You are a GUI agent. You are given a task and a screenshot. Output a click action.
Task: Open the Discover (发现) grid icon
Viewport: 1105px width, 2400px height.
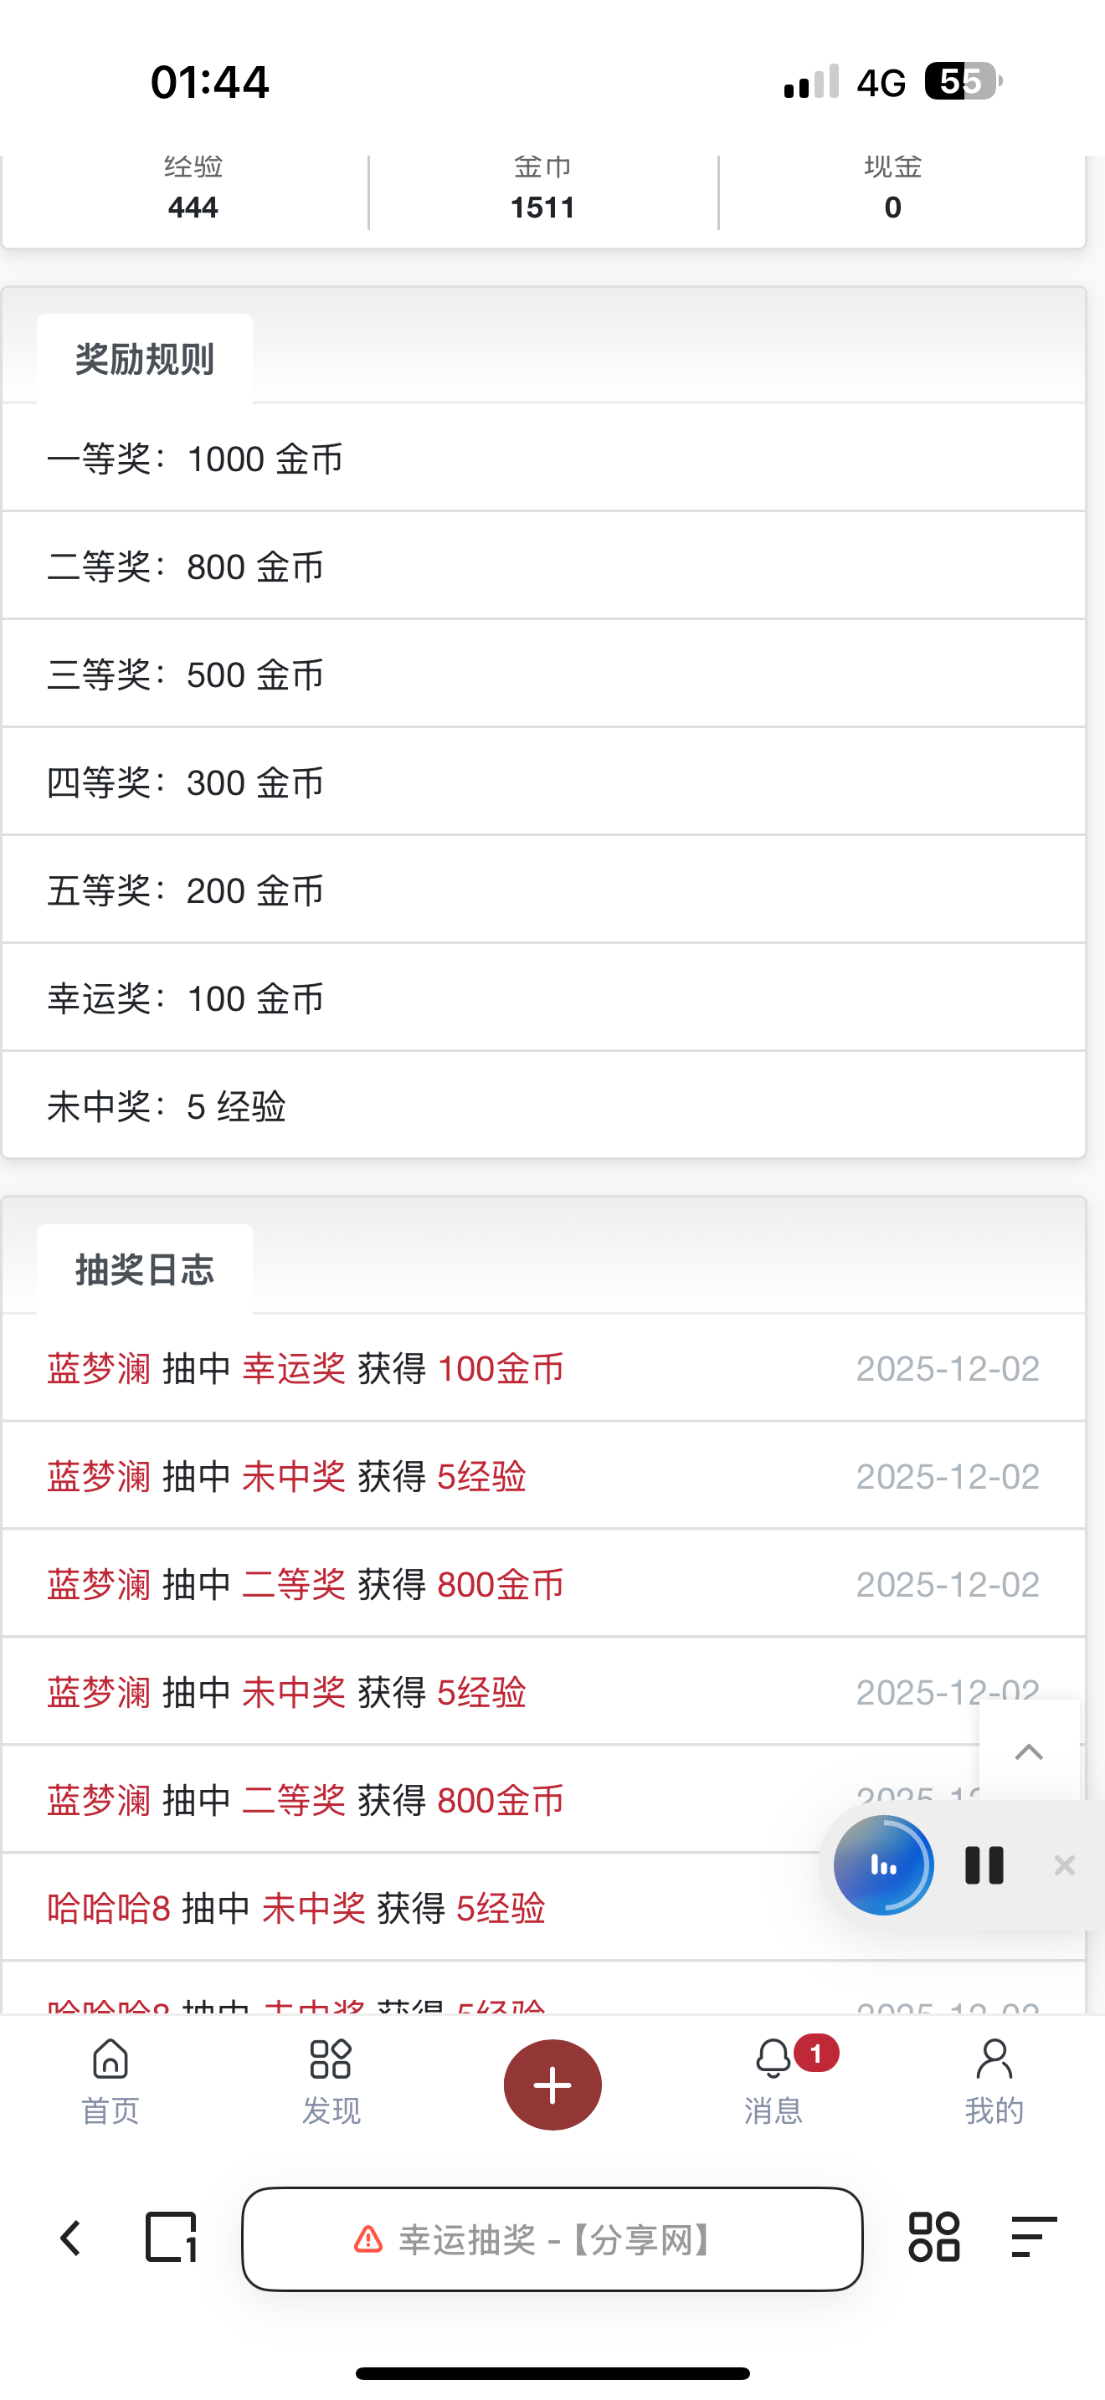[331, 2060]
